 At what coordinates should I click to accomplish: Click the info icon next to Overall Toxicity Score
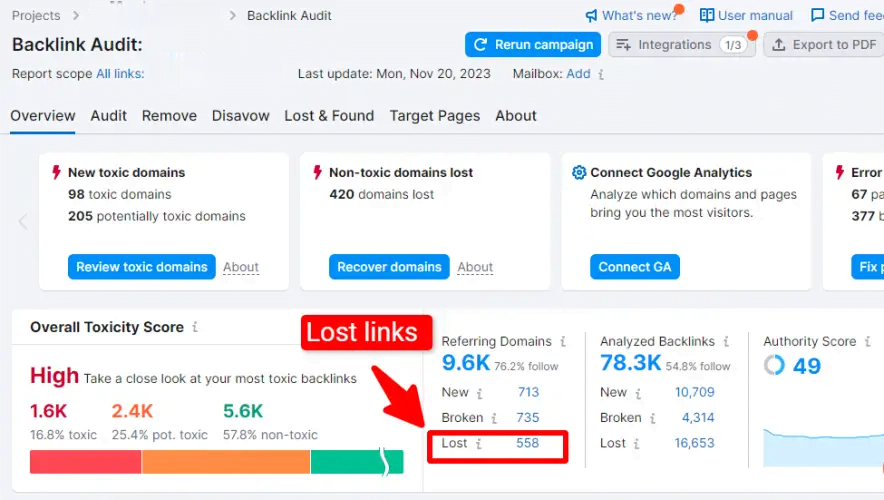click(195, 327)
